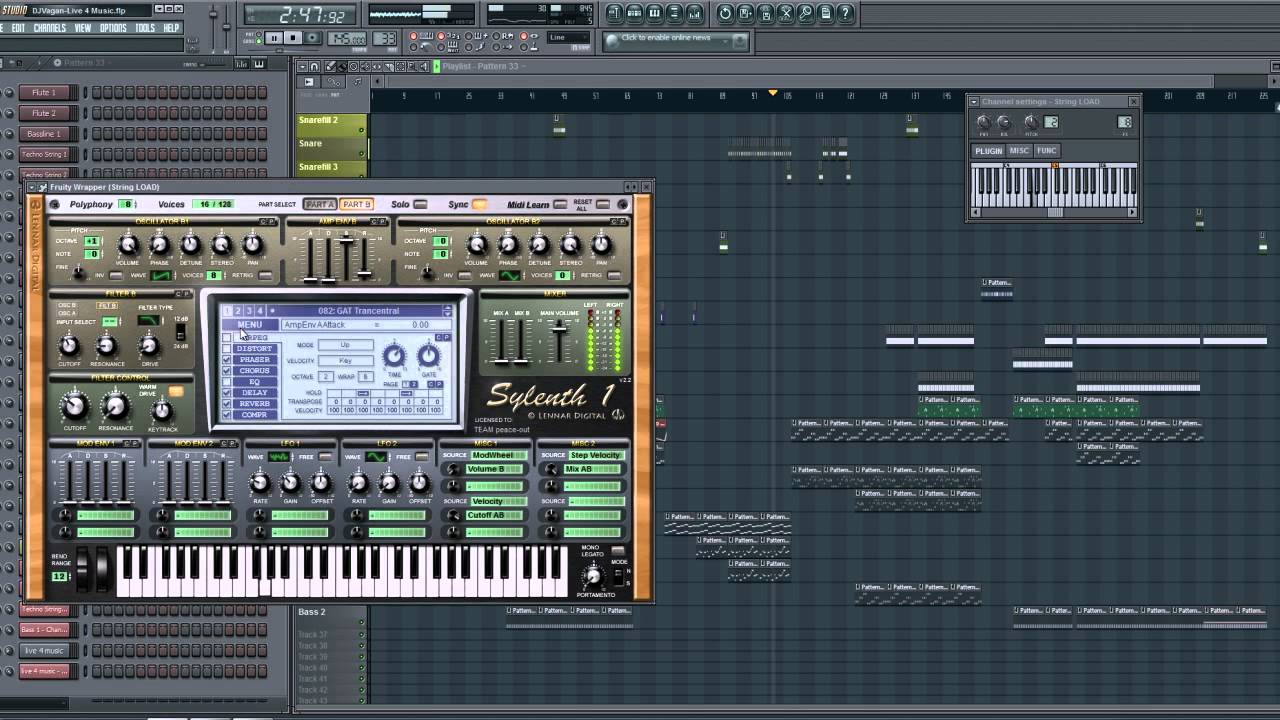Open the browser toolbar icon

point(675,13)
